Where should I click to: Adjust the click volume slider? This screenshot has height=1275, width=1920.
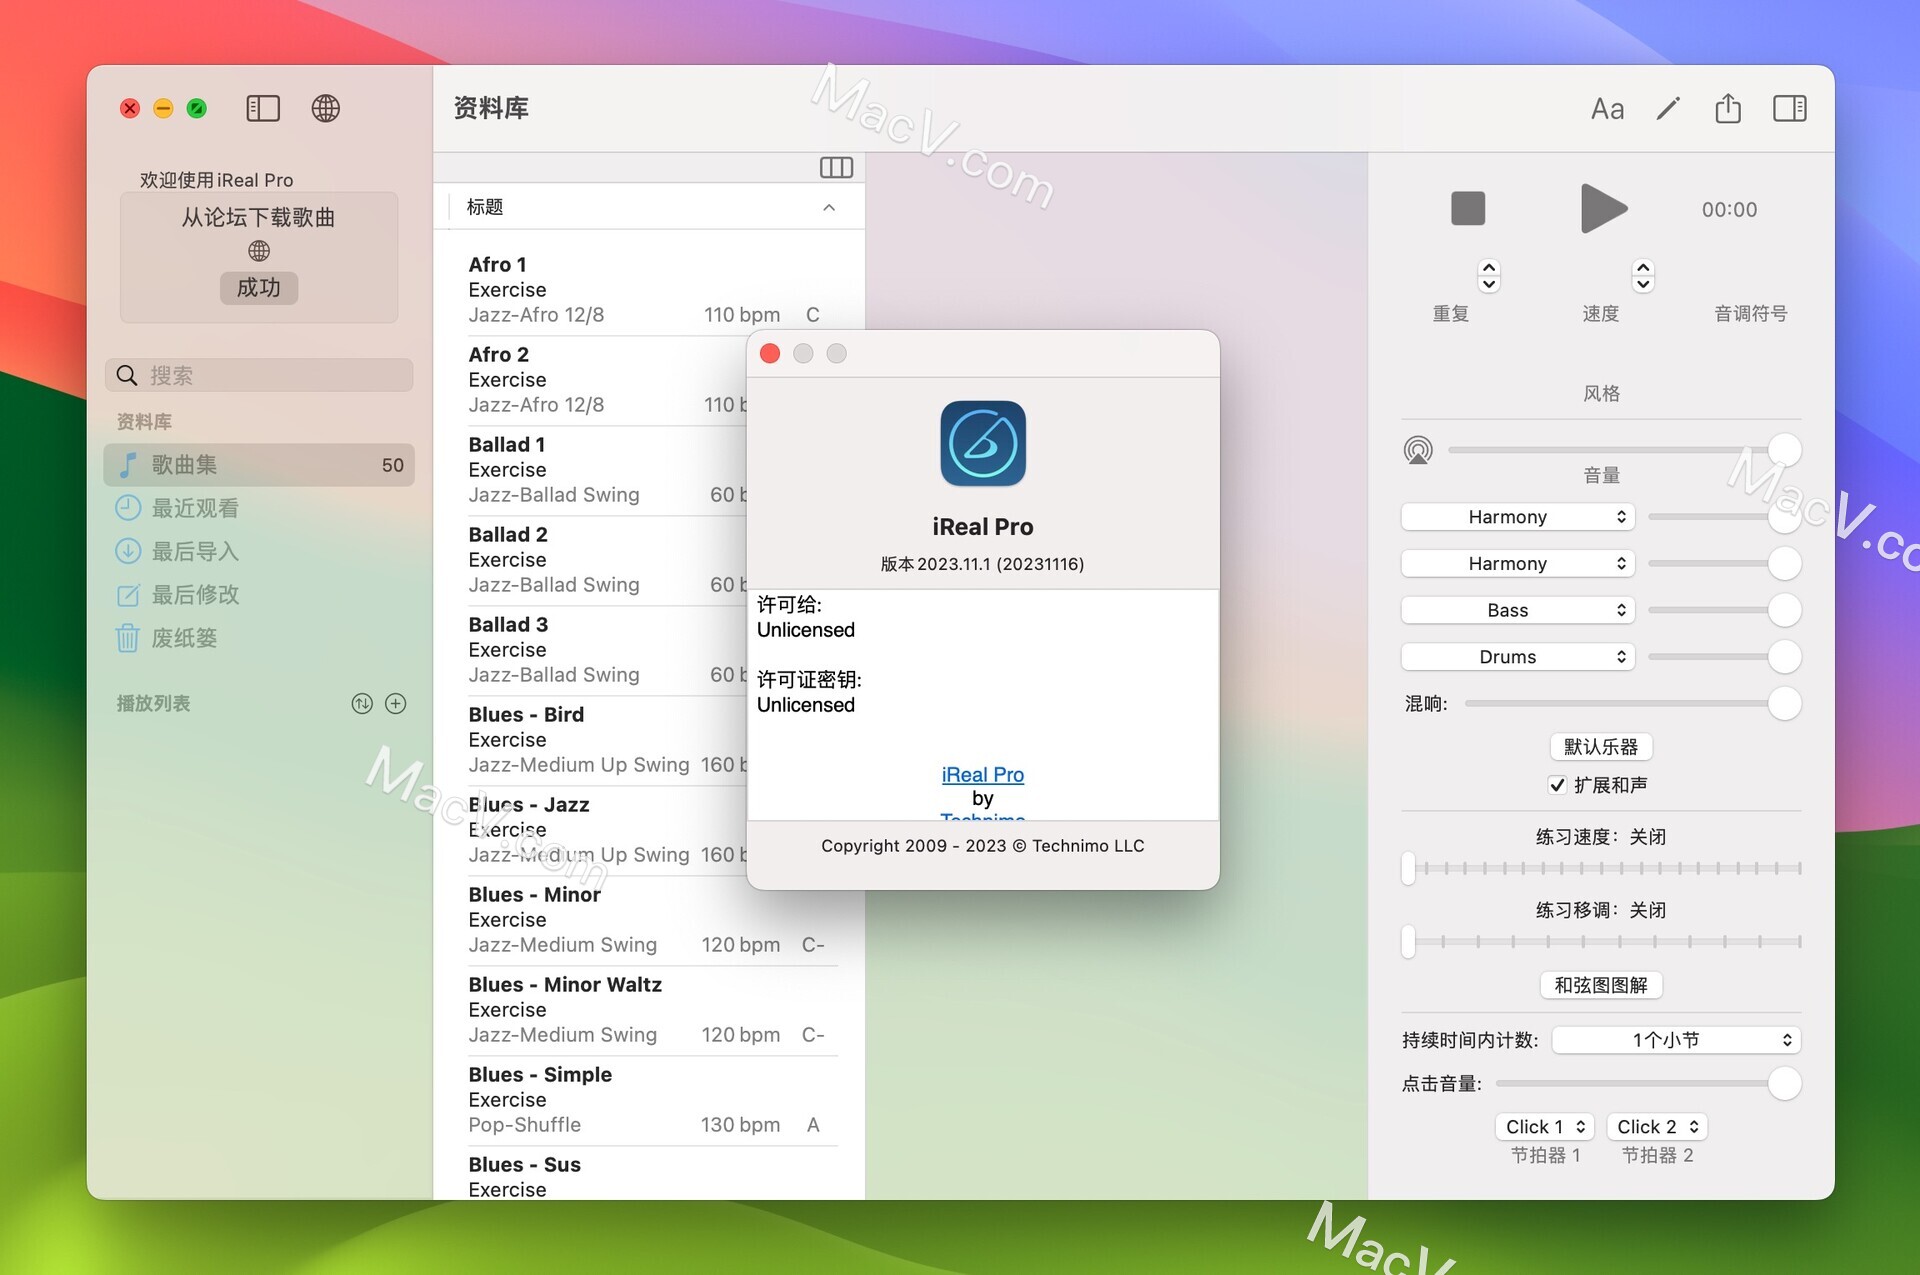1648,1083
